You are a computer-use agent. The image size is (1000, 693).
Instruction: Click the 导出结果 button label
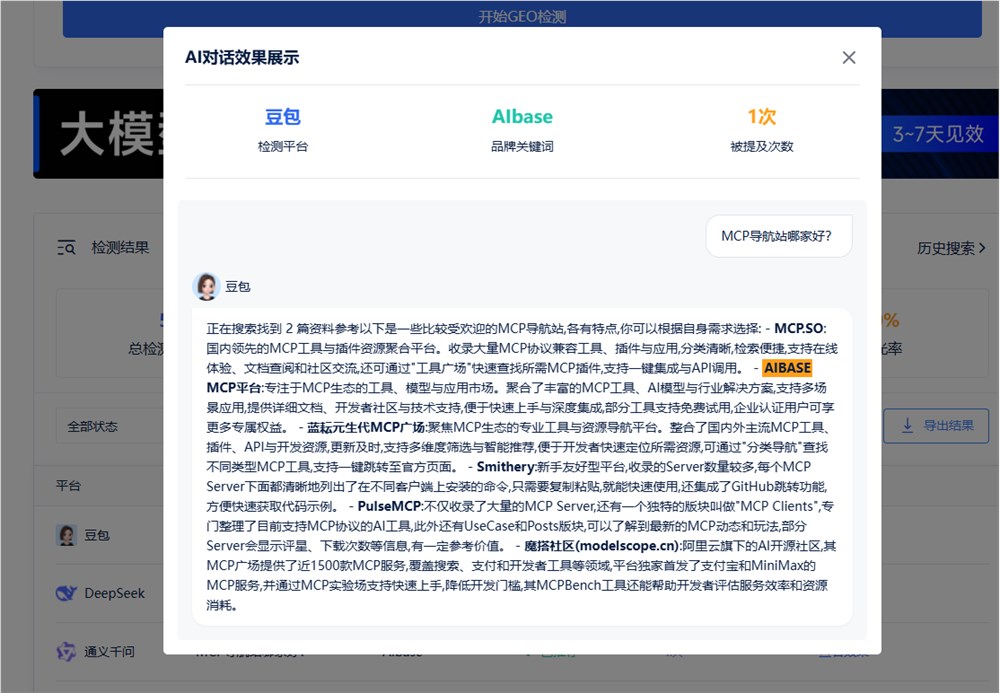click(x=947, y=425)
